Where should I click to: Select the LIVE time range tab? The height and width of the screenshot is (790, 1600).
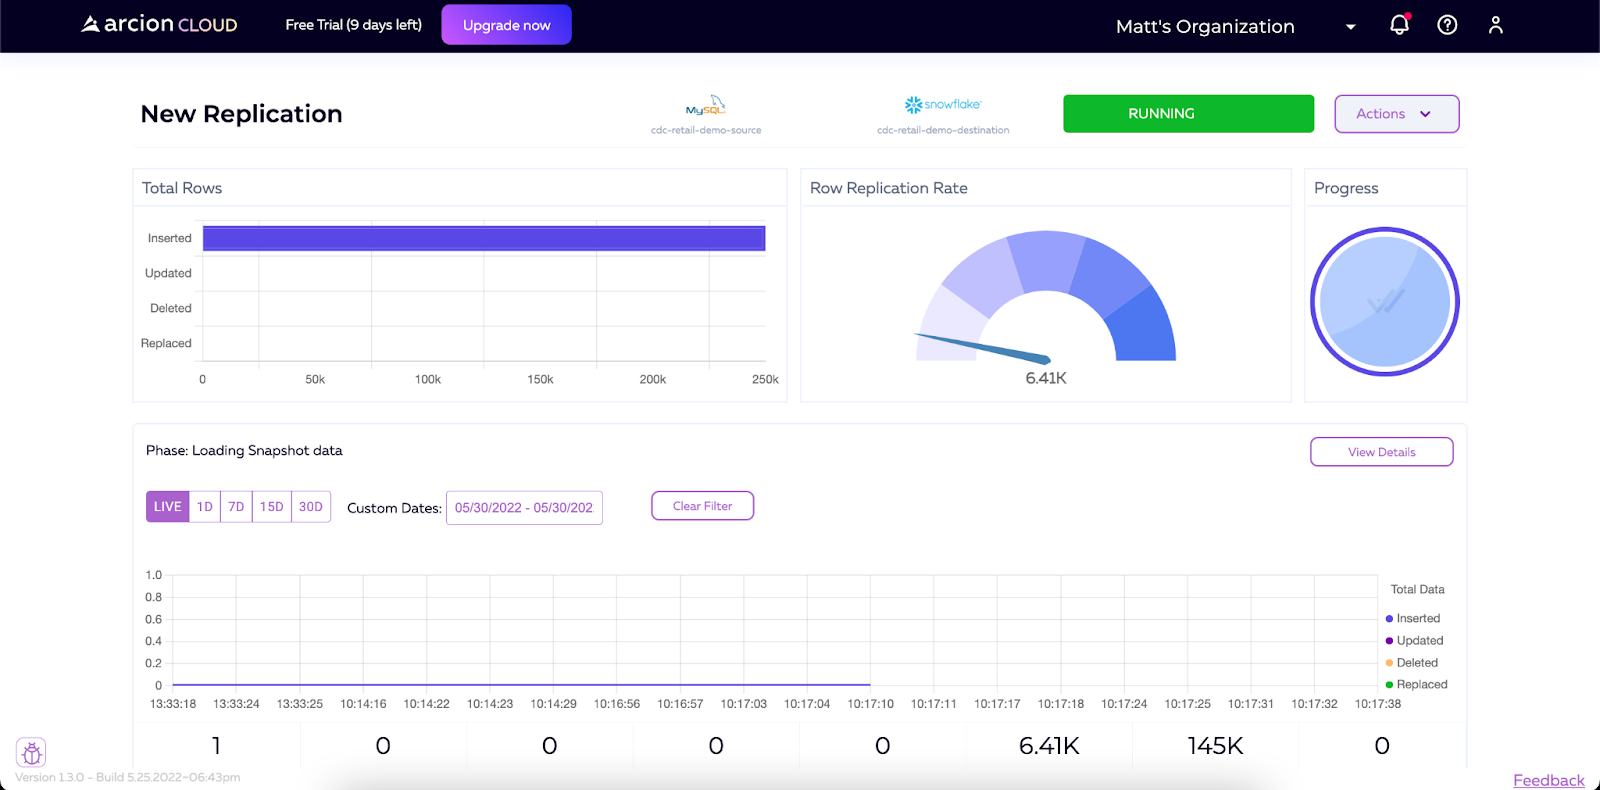point(168,507)
